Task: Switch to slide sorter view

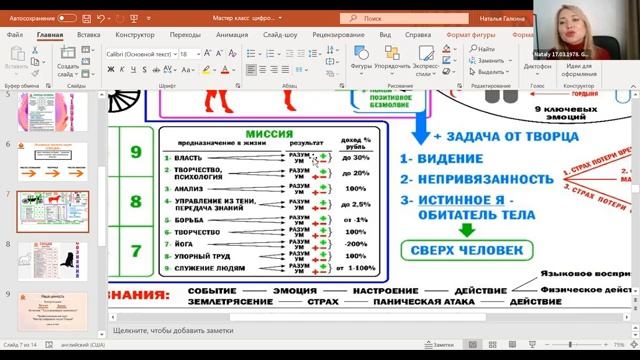Action: click(x=493, y=345)
